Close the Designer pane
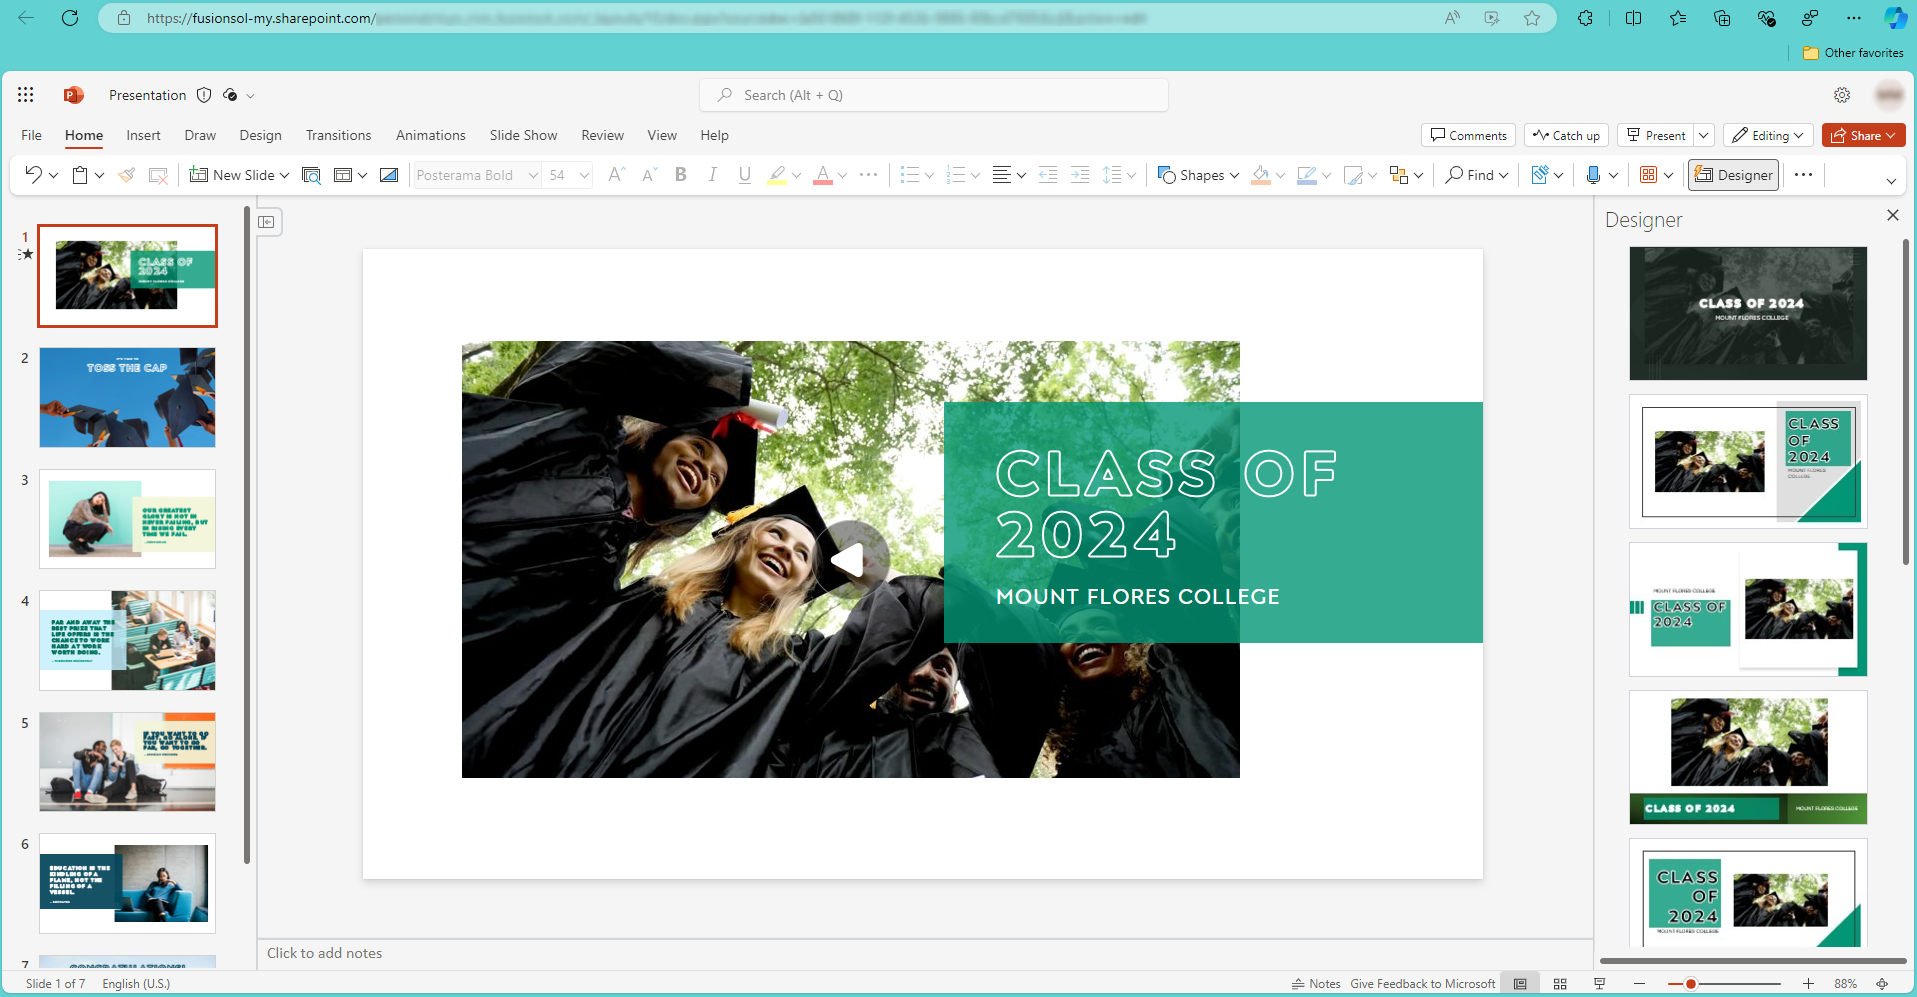The image size is (1917, 997). [1892, 215]
